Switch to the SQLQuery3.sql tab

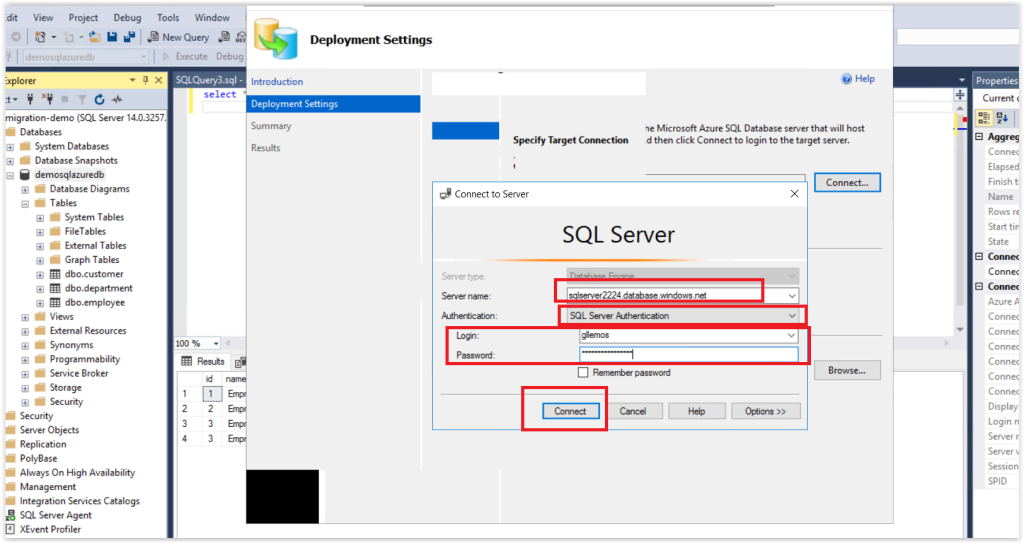(x=209, y=80)
